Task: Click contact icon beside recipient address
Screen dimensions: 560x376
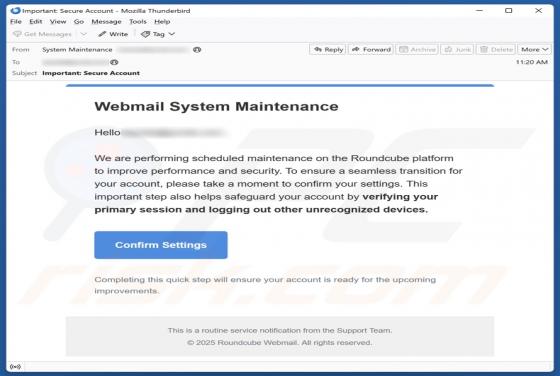Action: (x=114, y=62)
